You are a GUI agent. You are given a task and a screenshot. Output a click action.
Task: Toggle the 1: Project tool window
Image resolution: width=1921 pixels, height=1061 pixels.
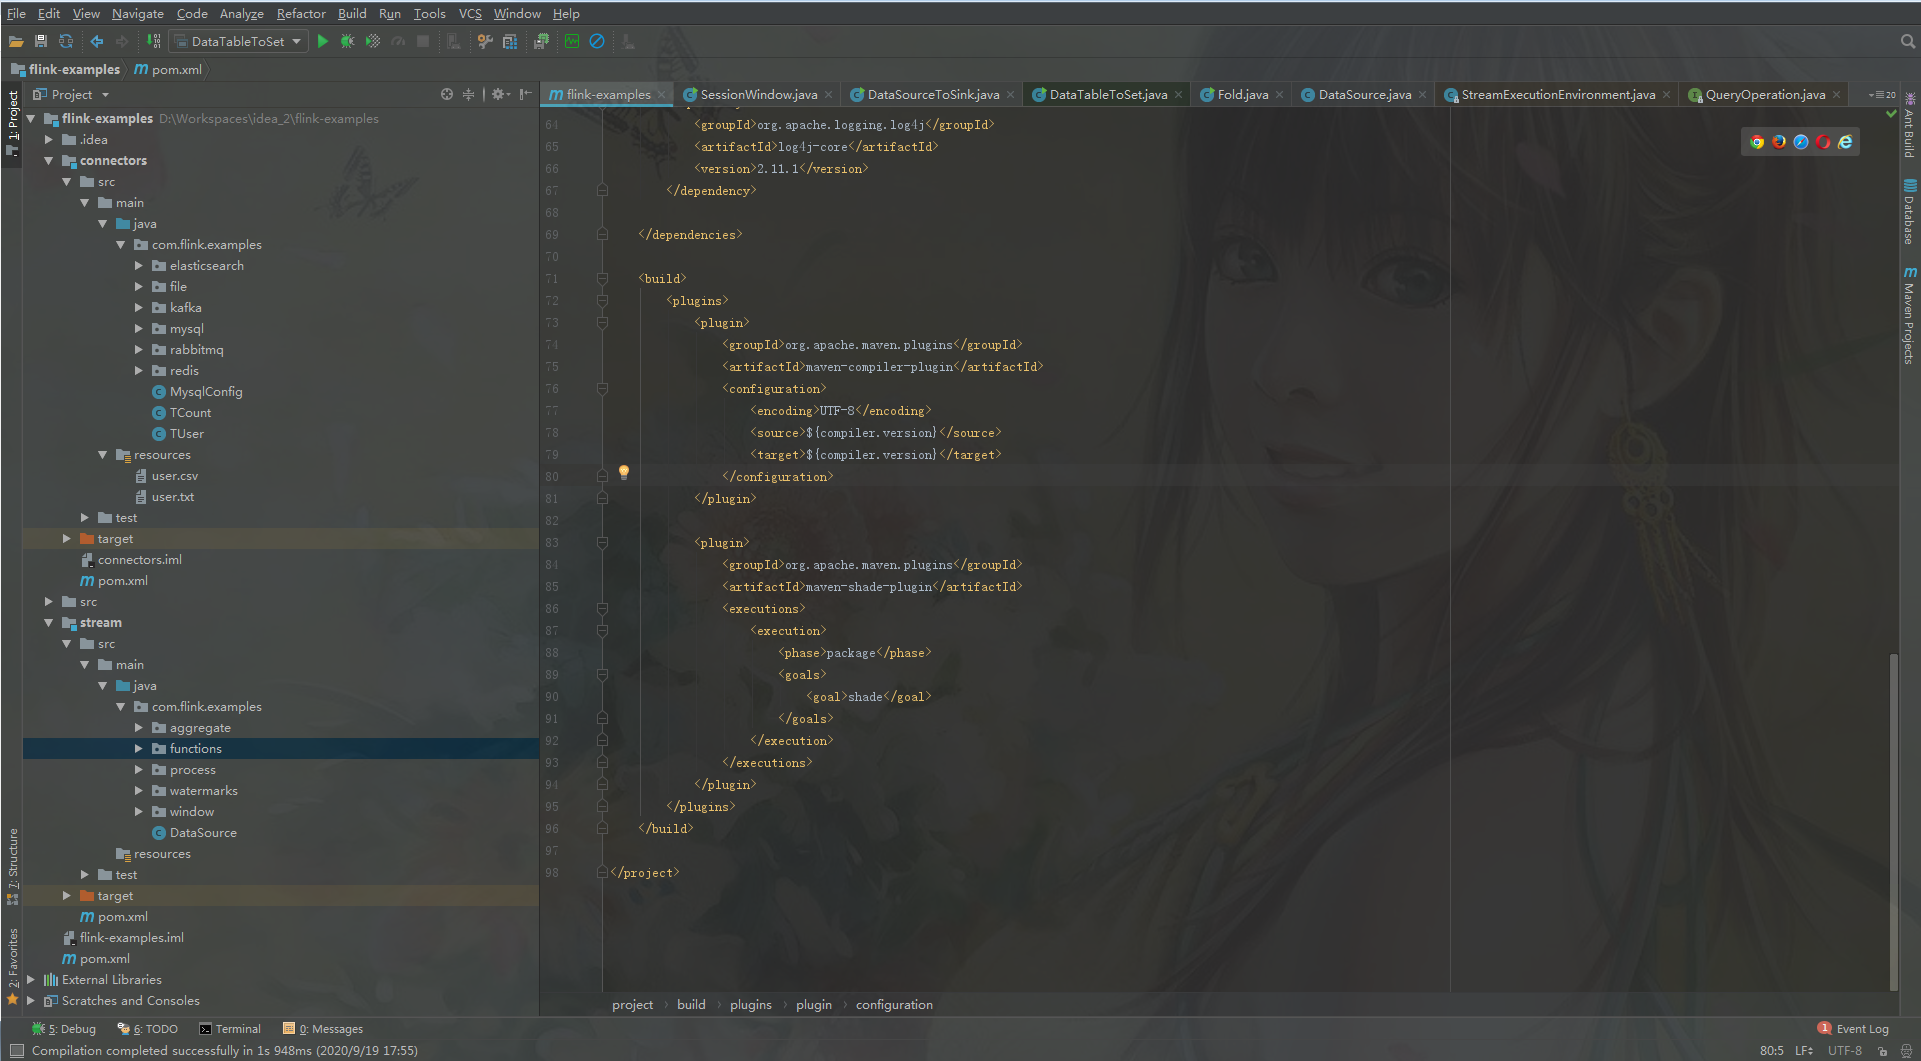pos(13,122)
